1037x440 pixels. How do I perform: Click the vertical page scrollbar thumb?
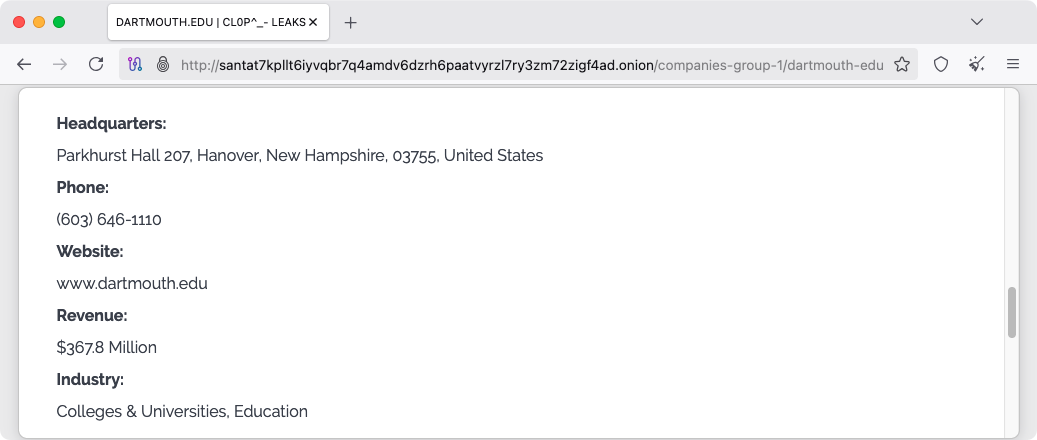[x=1011, y=312]
